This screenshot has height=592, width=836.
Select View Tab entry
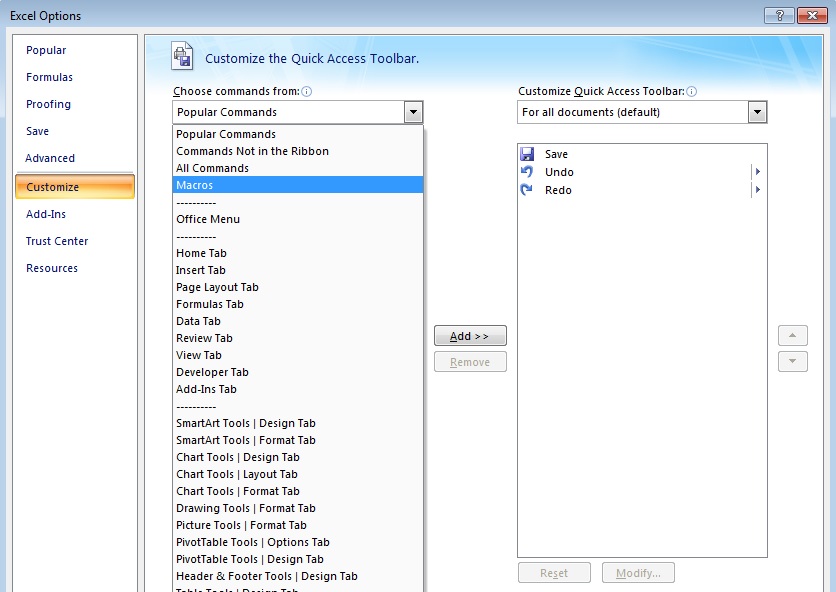coord(298,355)
